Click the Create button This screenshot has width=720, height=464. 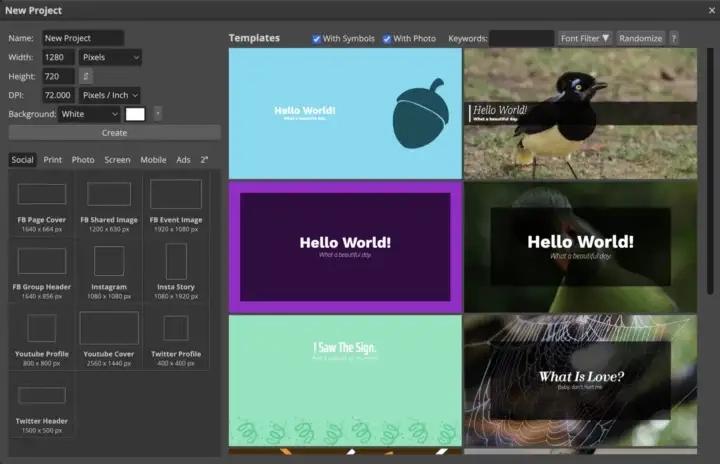(114, 133)
